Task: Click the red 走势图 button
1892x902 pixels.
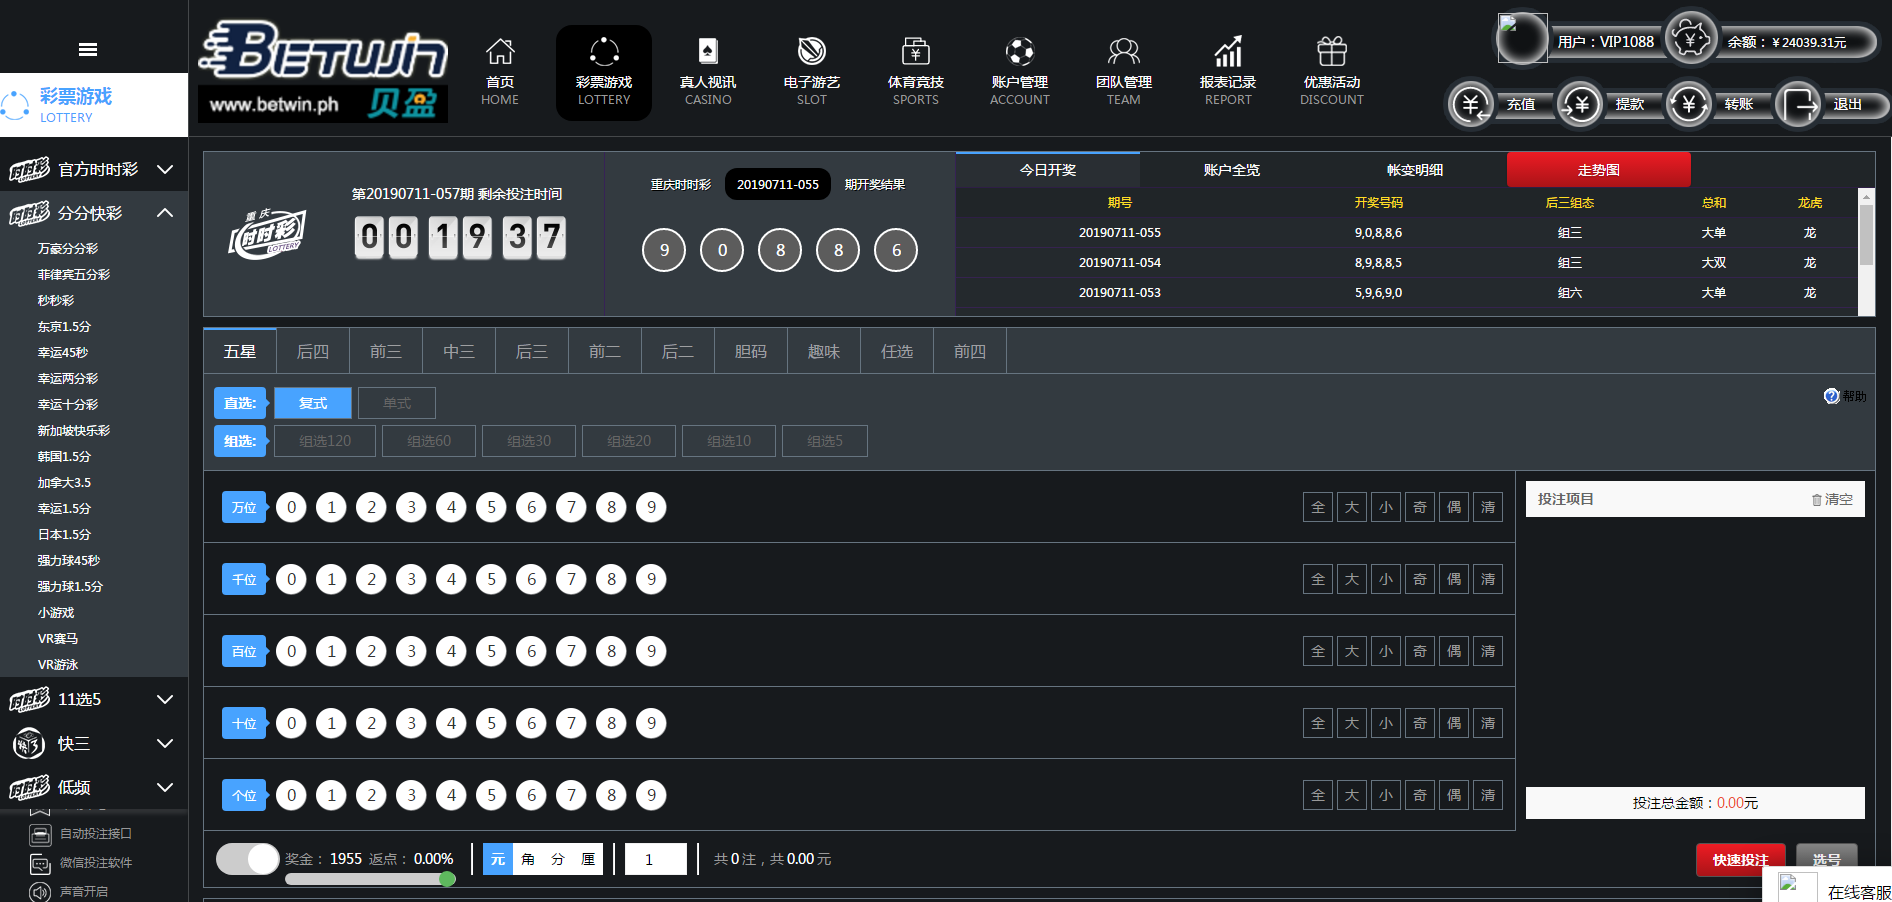Action: (1598, 170)
